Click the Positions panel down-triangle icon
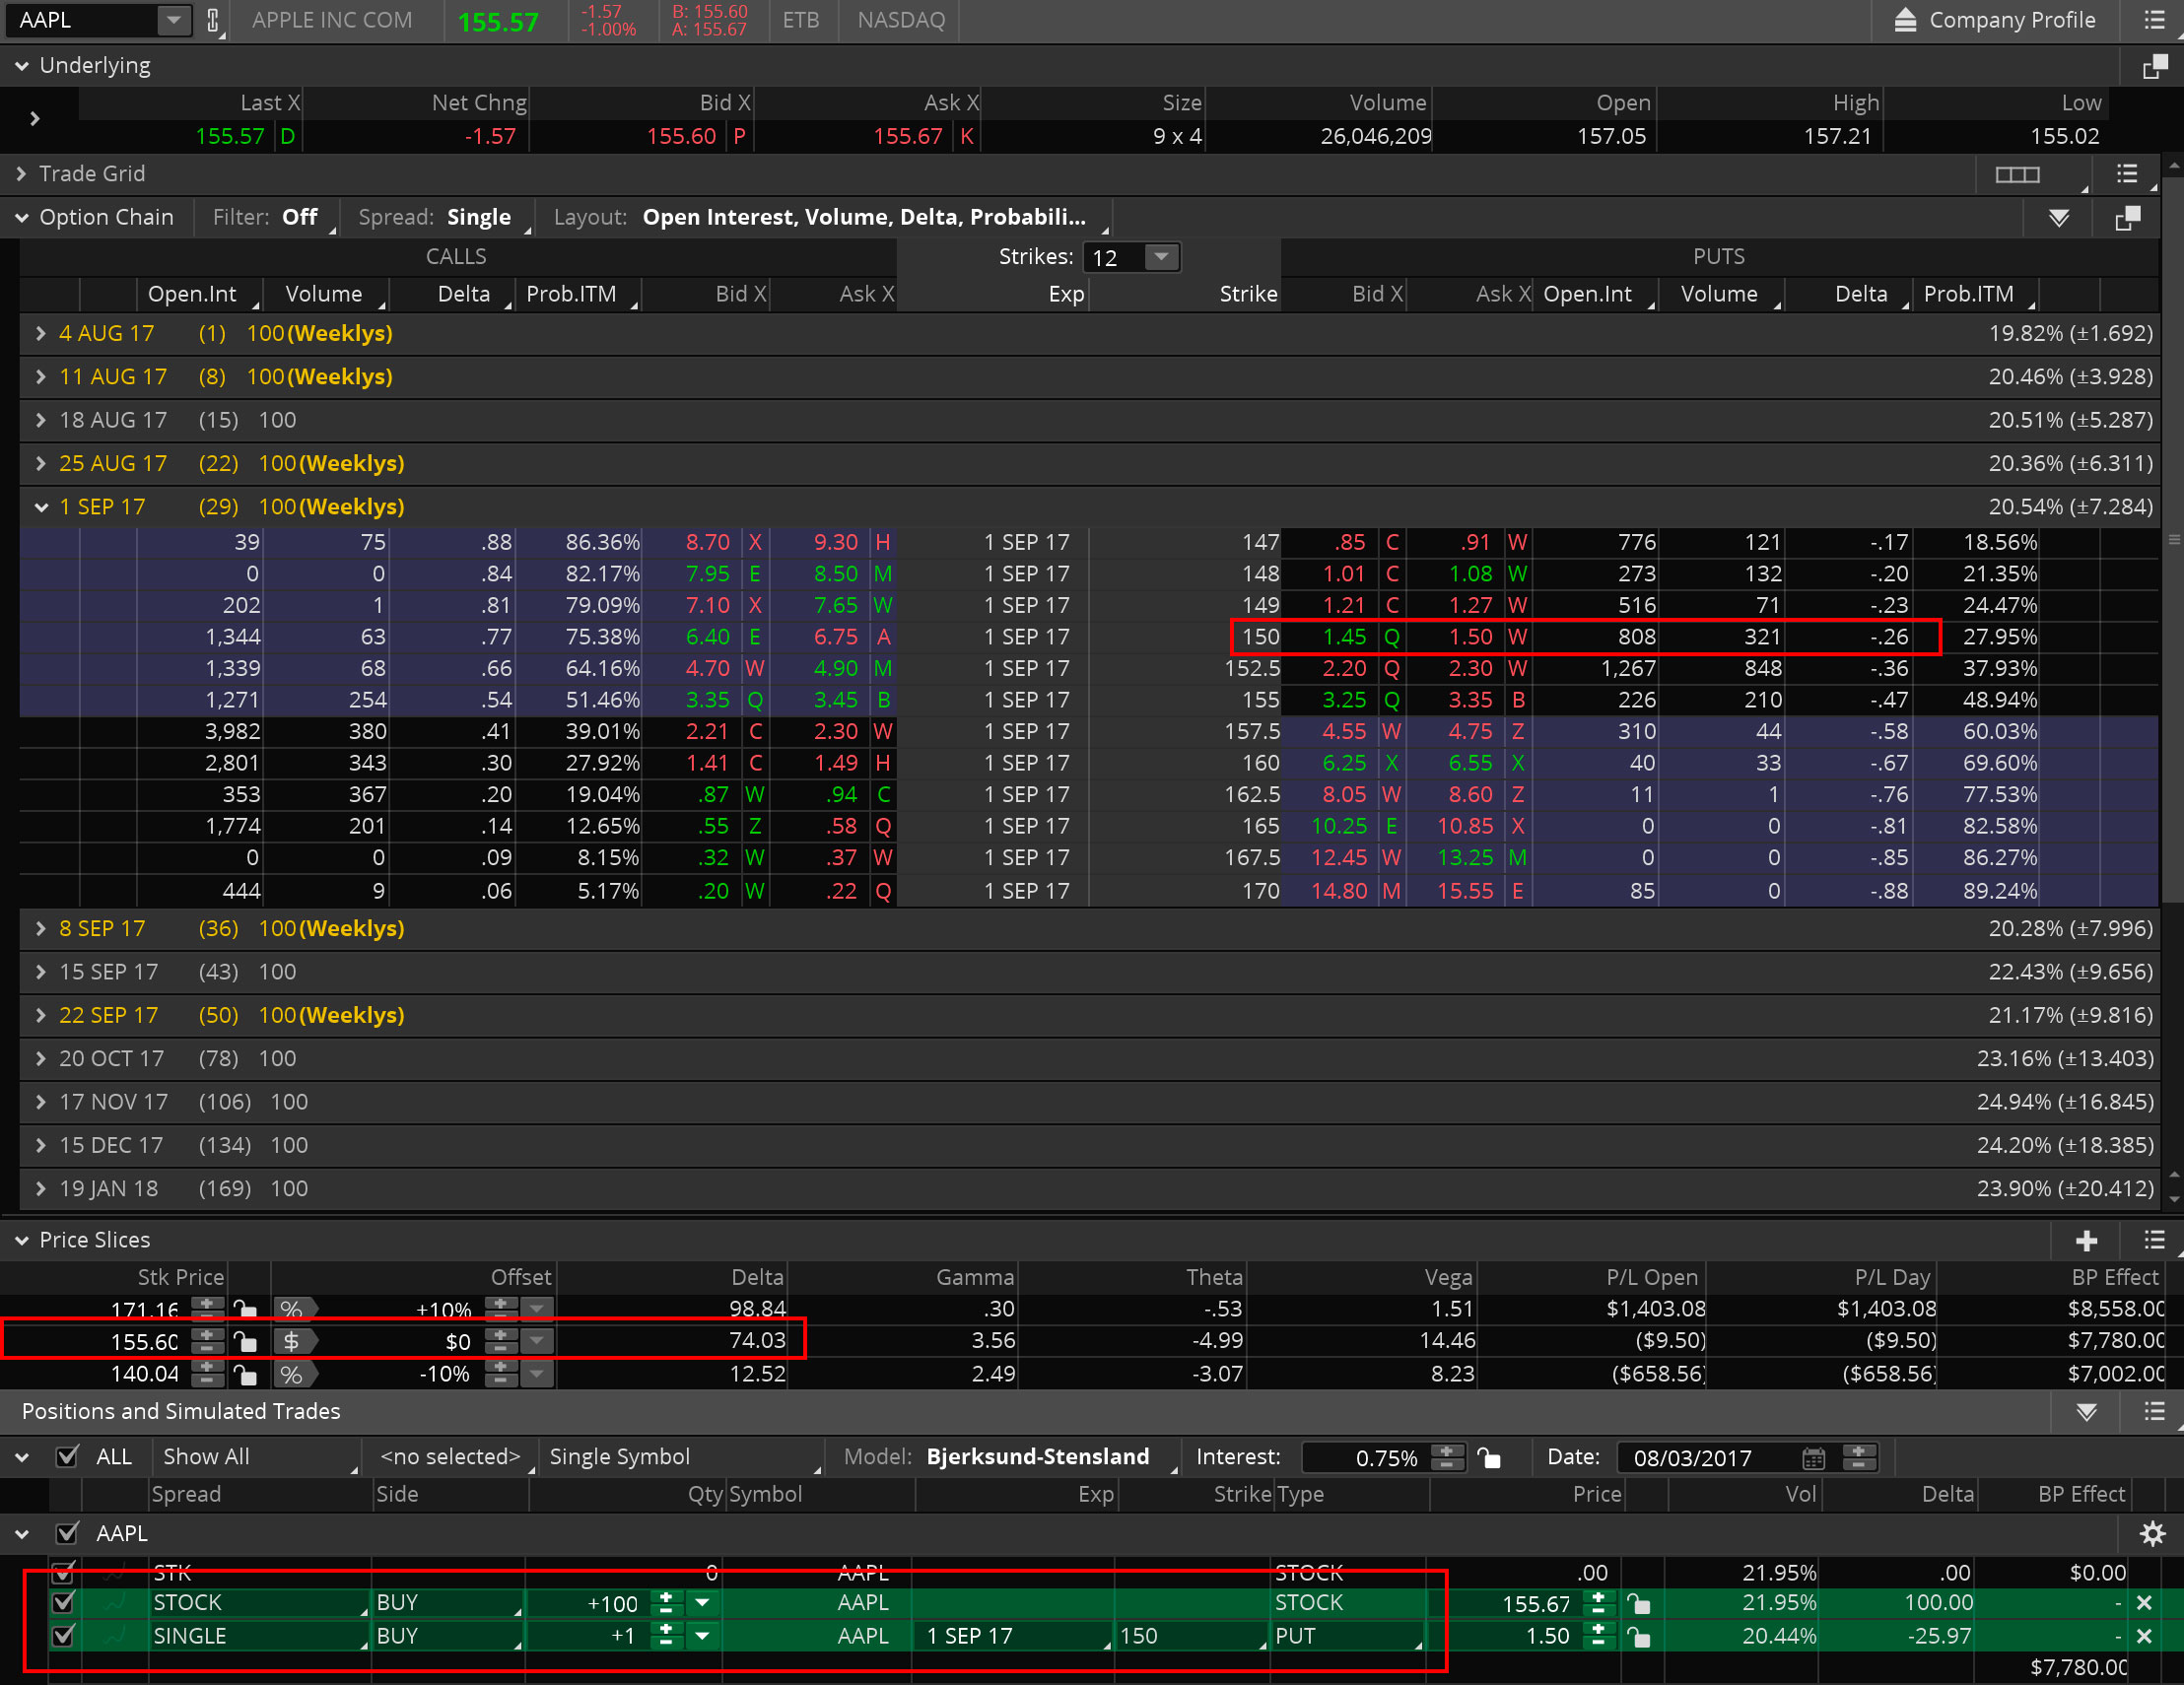The image size is (2184, 1685). [x=2086, y=1412]
